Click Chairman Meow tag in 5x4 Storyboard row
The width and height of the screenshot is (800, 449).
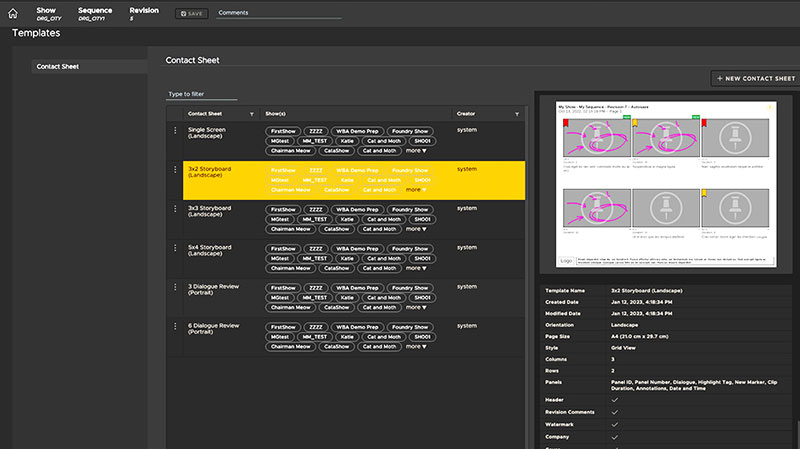pos(290,268)
